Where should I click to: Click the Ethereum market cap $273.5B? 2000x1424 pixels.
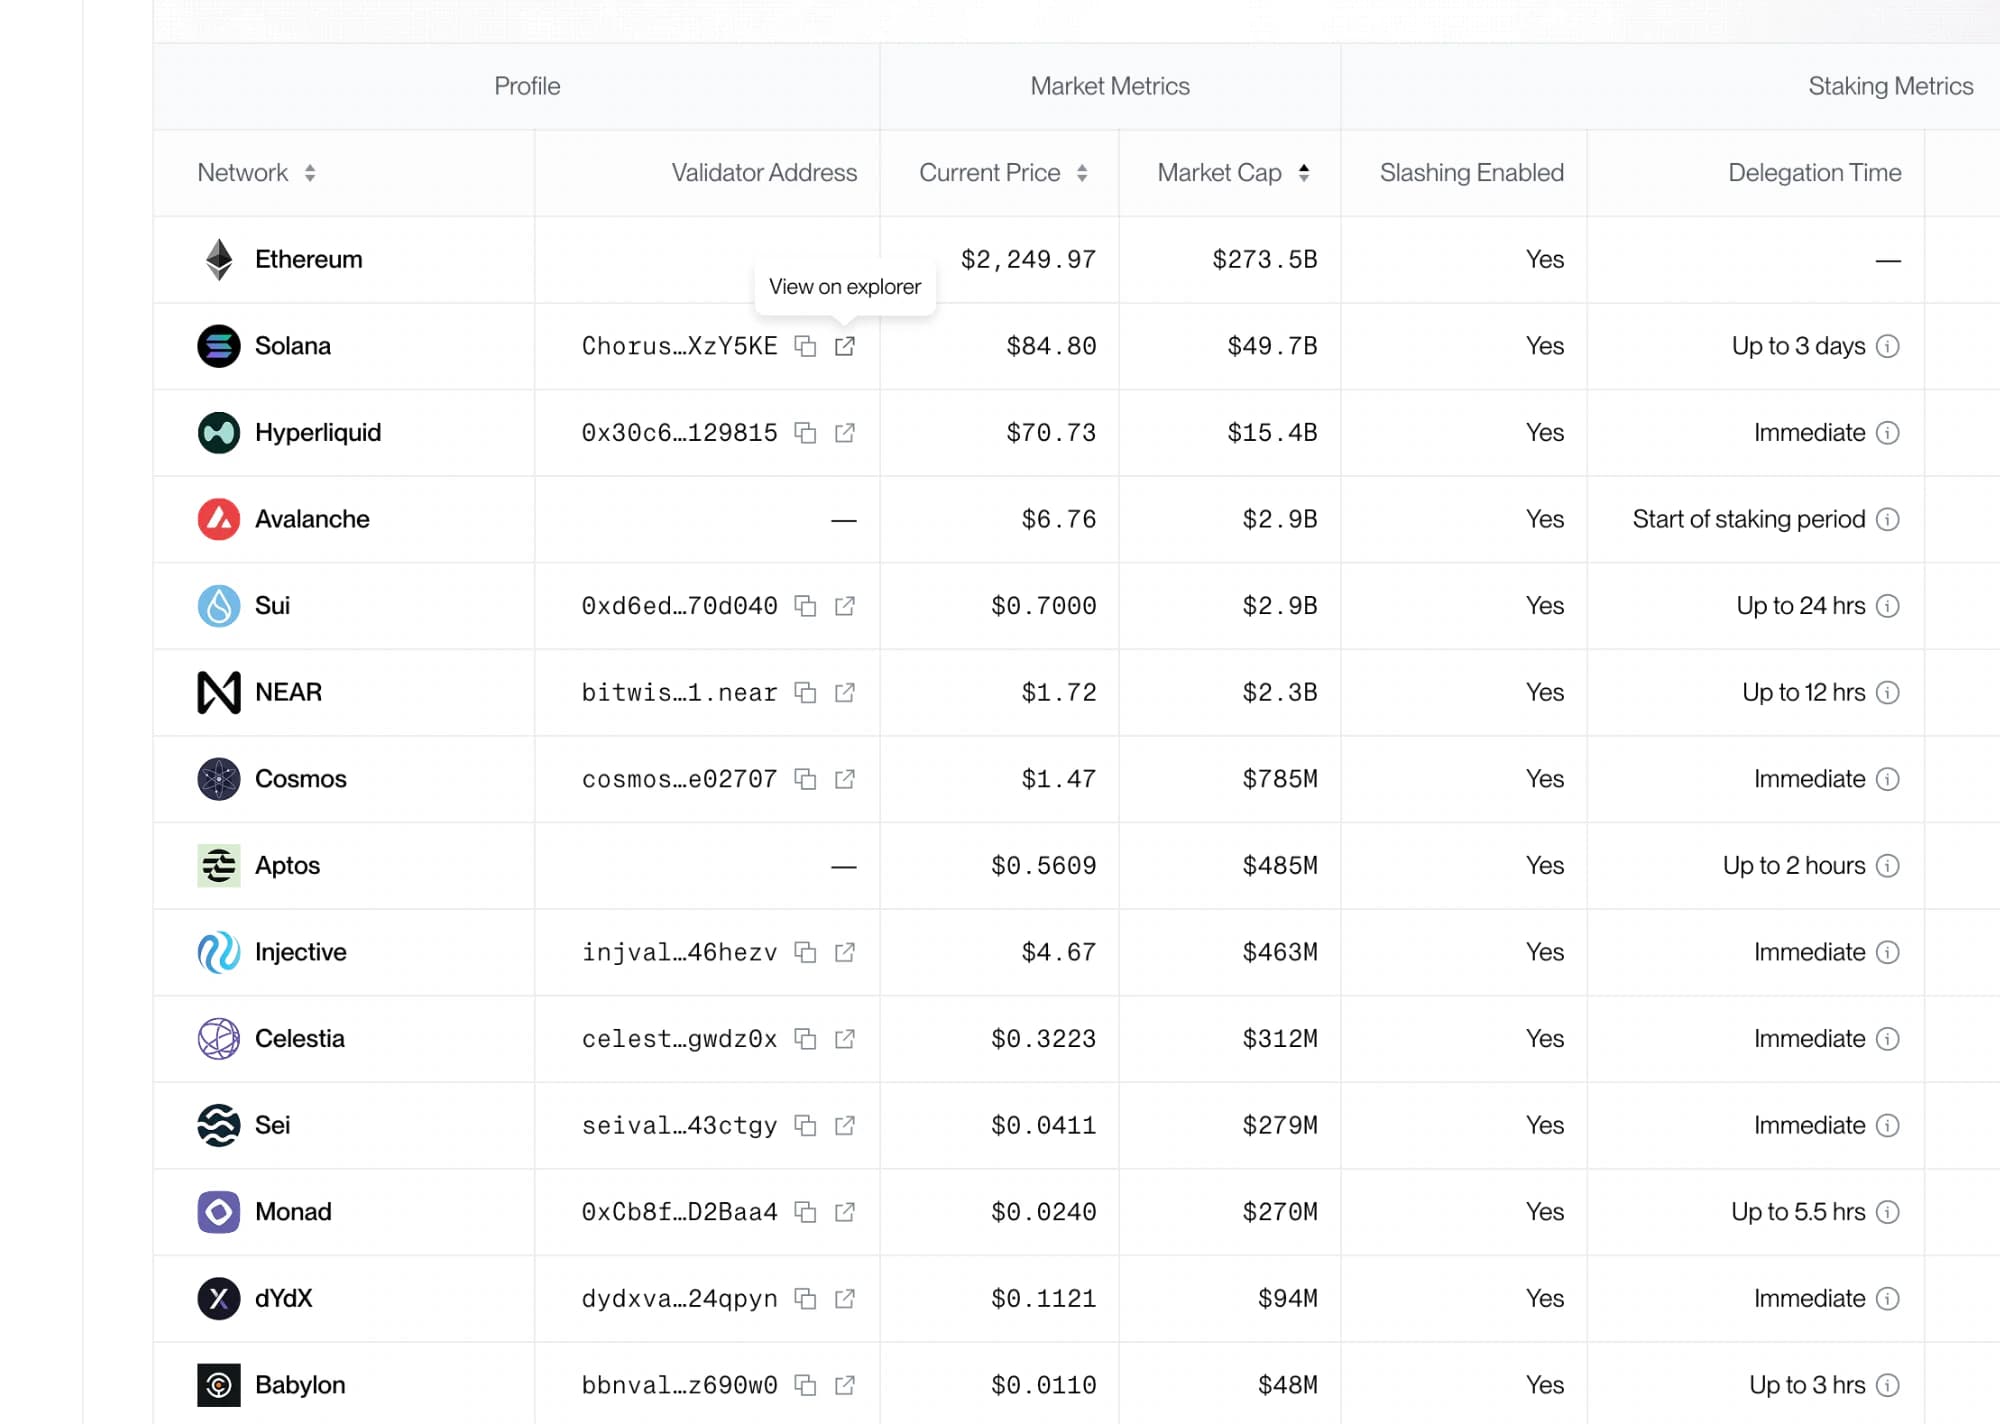pos(1264,260)
